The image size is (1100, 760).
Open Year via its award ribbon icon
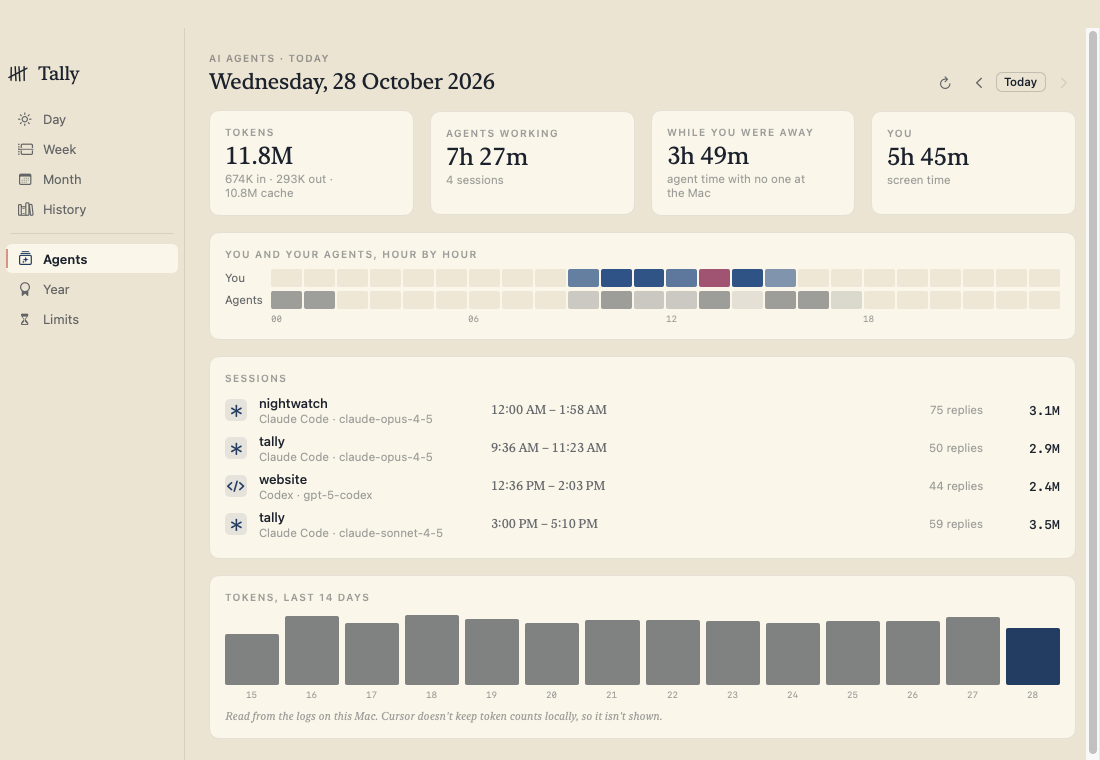coord(25,289)
